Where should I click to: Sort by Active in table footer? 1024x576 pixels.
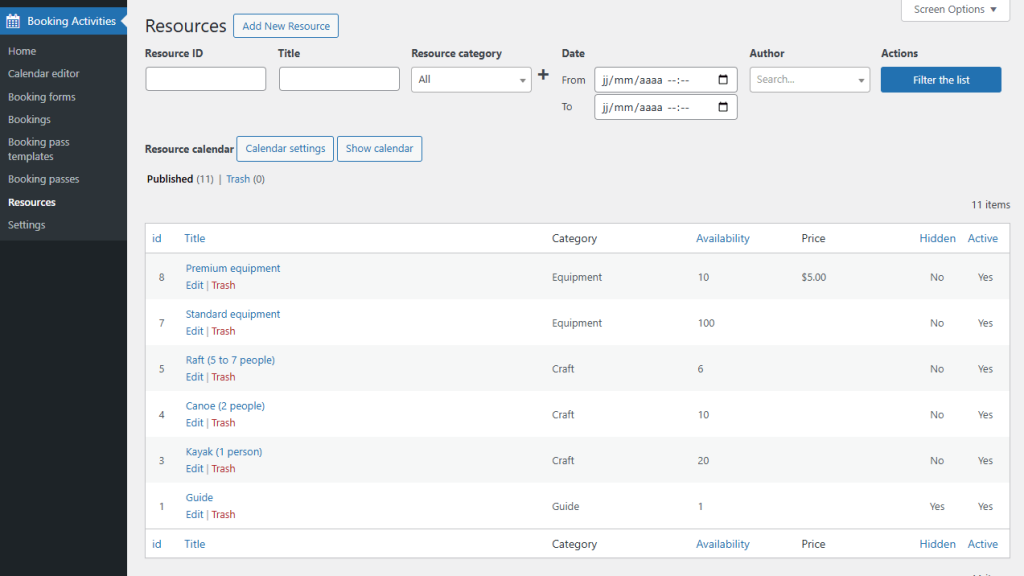click(x=983, y=544)
